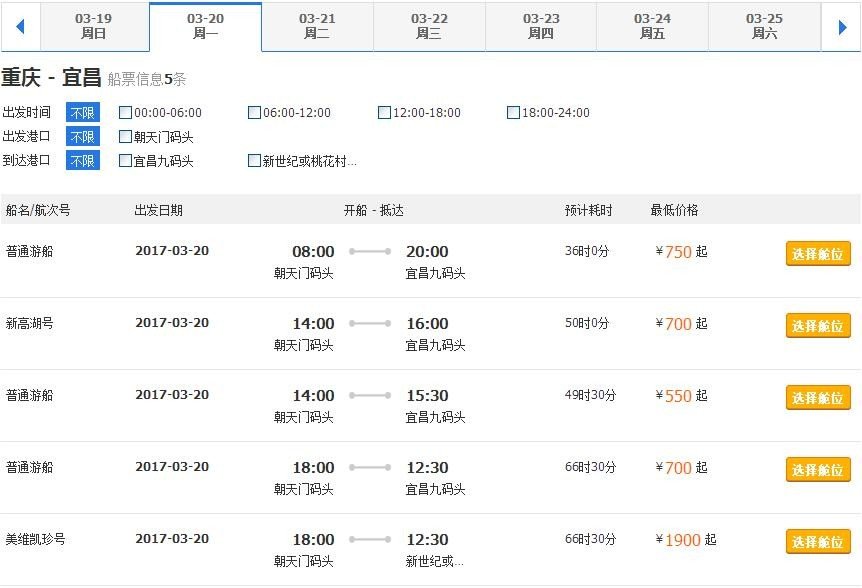Go to the 03-25 周六 date tab
This screenshot has height=588, width=862.
[x=764, y=27]
